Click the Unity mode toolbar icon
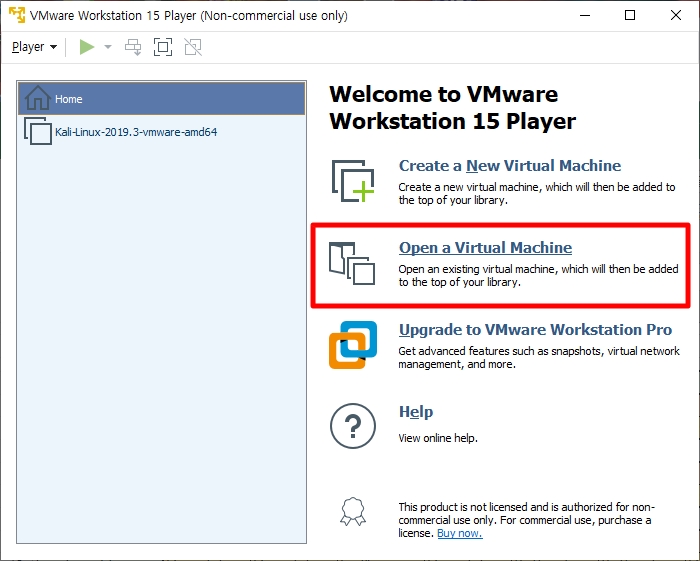700x561 pixels. pos(193,47)
